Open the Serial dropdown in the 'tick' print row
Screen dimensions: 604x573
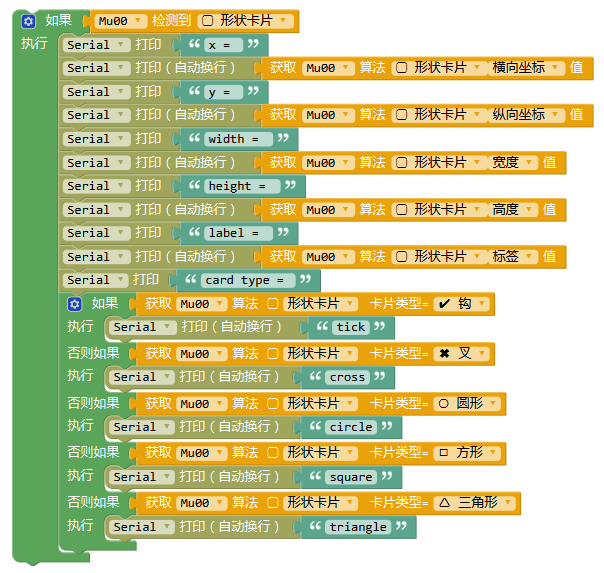point(142,327)
